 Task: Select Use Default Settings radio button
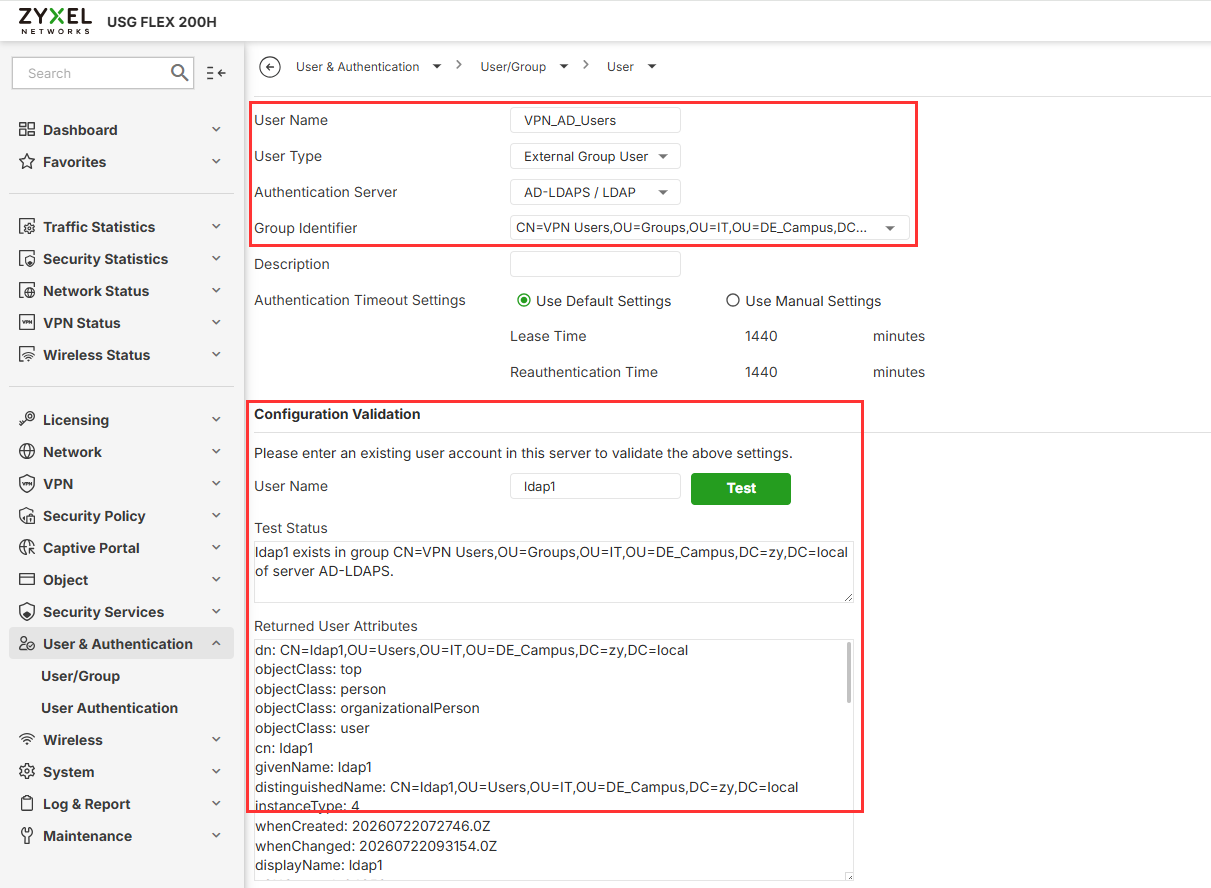[x=524, y=300]
